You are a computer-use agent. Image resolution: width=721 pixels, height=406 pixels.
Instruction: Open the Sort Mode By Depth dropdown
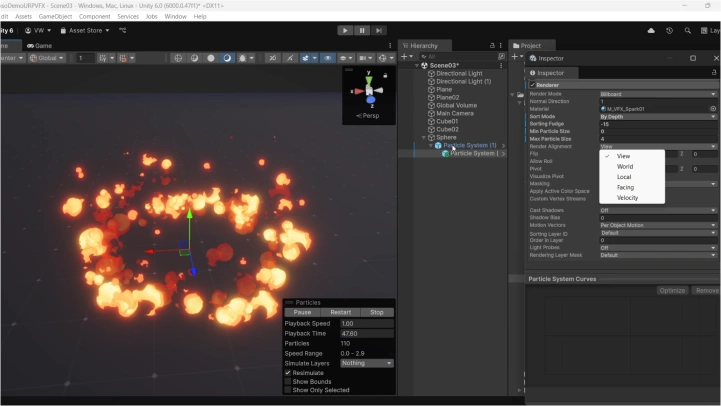click(x=658, y=116)
